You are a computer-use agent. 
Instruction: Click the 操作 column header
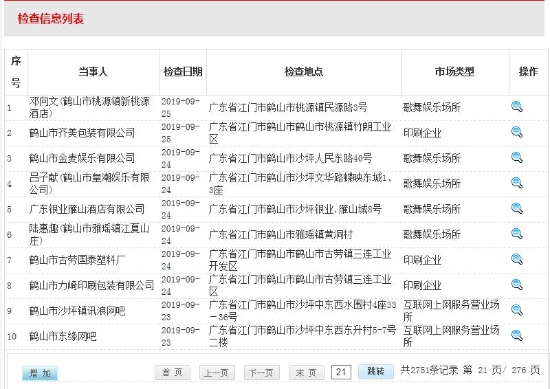pyautogui.click(x=528, y=72)
